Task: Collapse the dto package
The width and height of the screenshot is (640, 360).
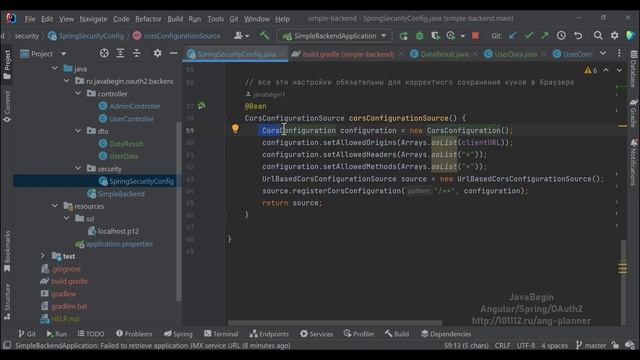Action: coord(78,131)
